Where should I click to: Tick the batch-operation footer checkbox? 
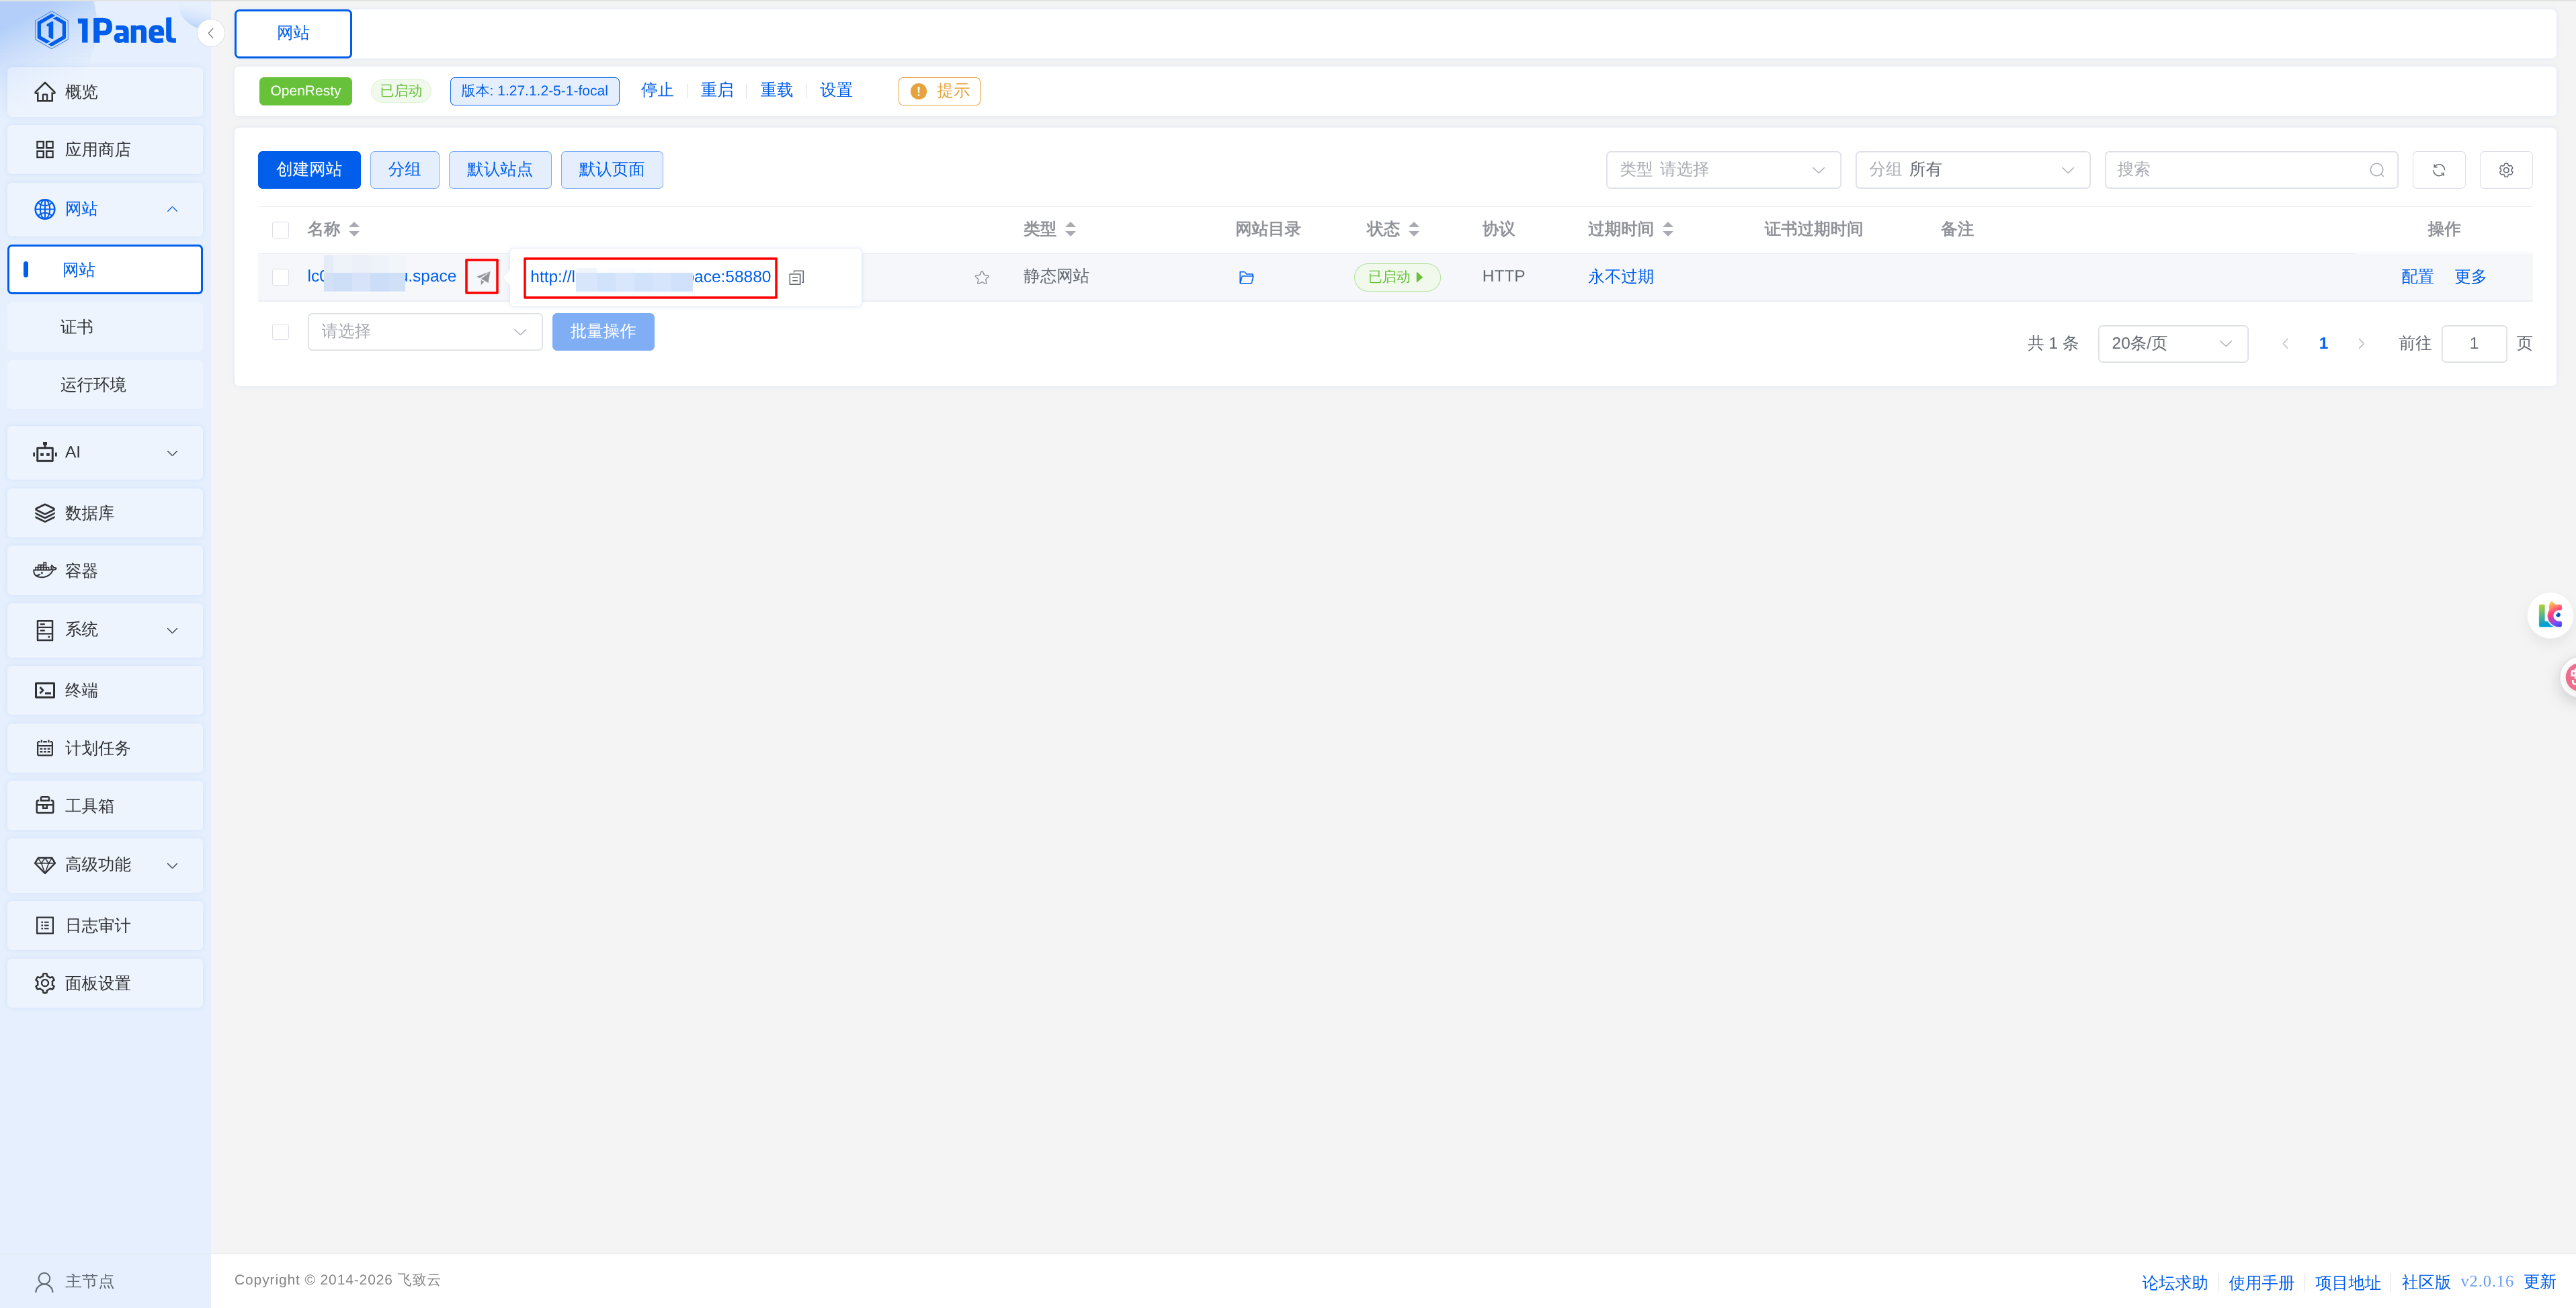pos(281,332)
